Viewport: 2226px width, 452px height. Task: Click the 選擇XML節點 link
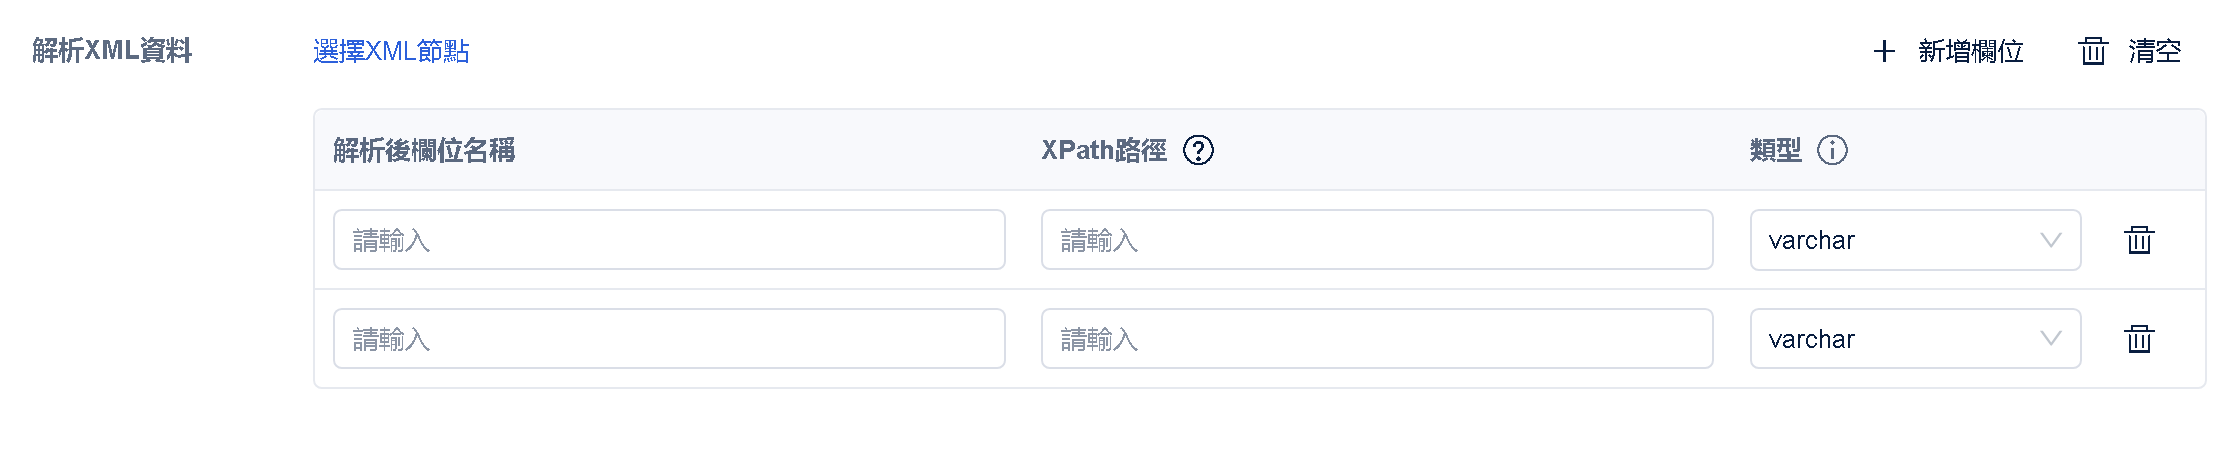391,51
